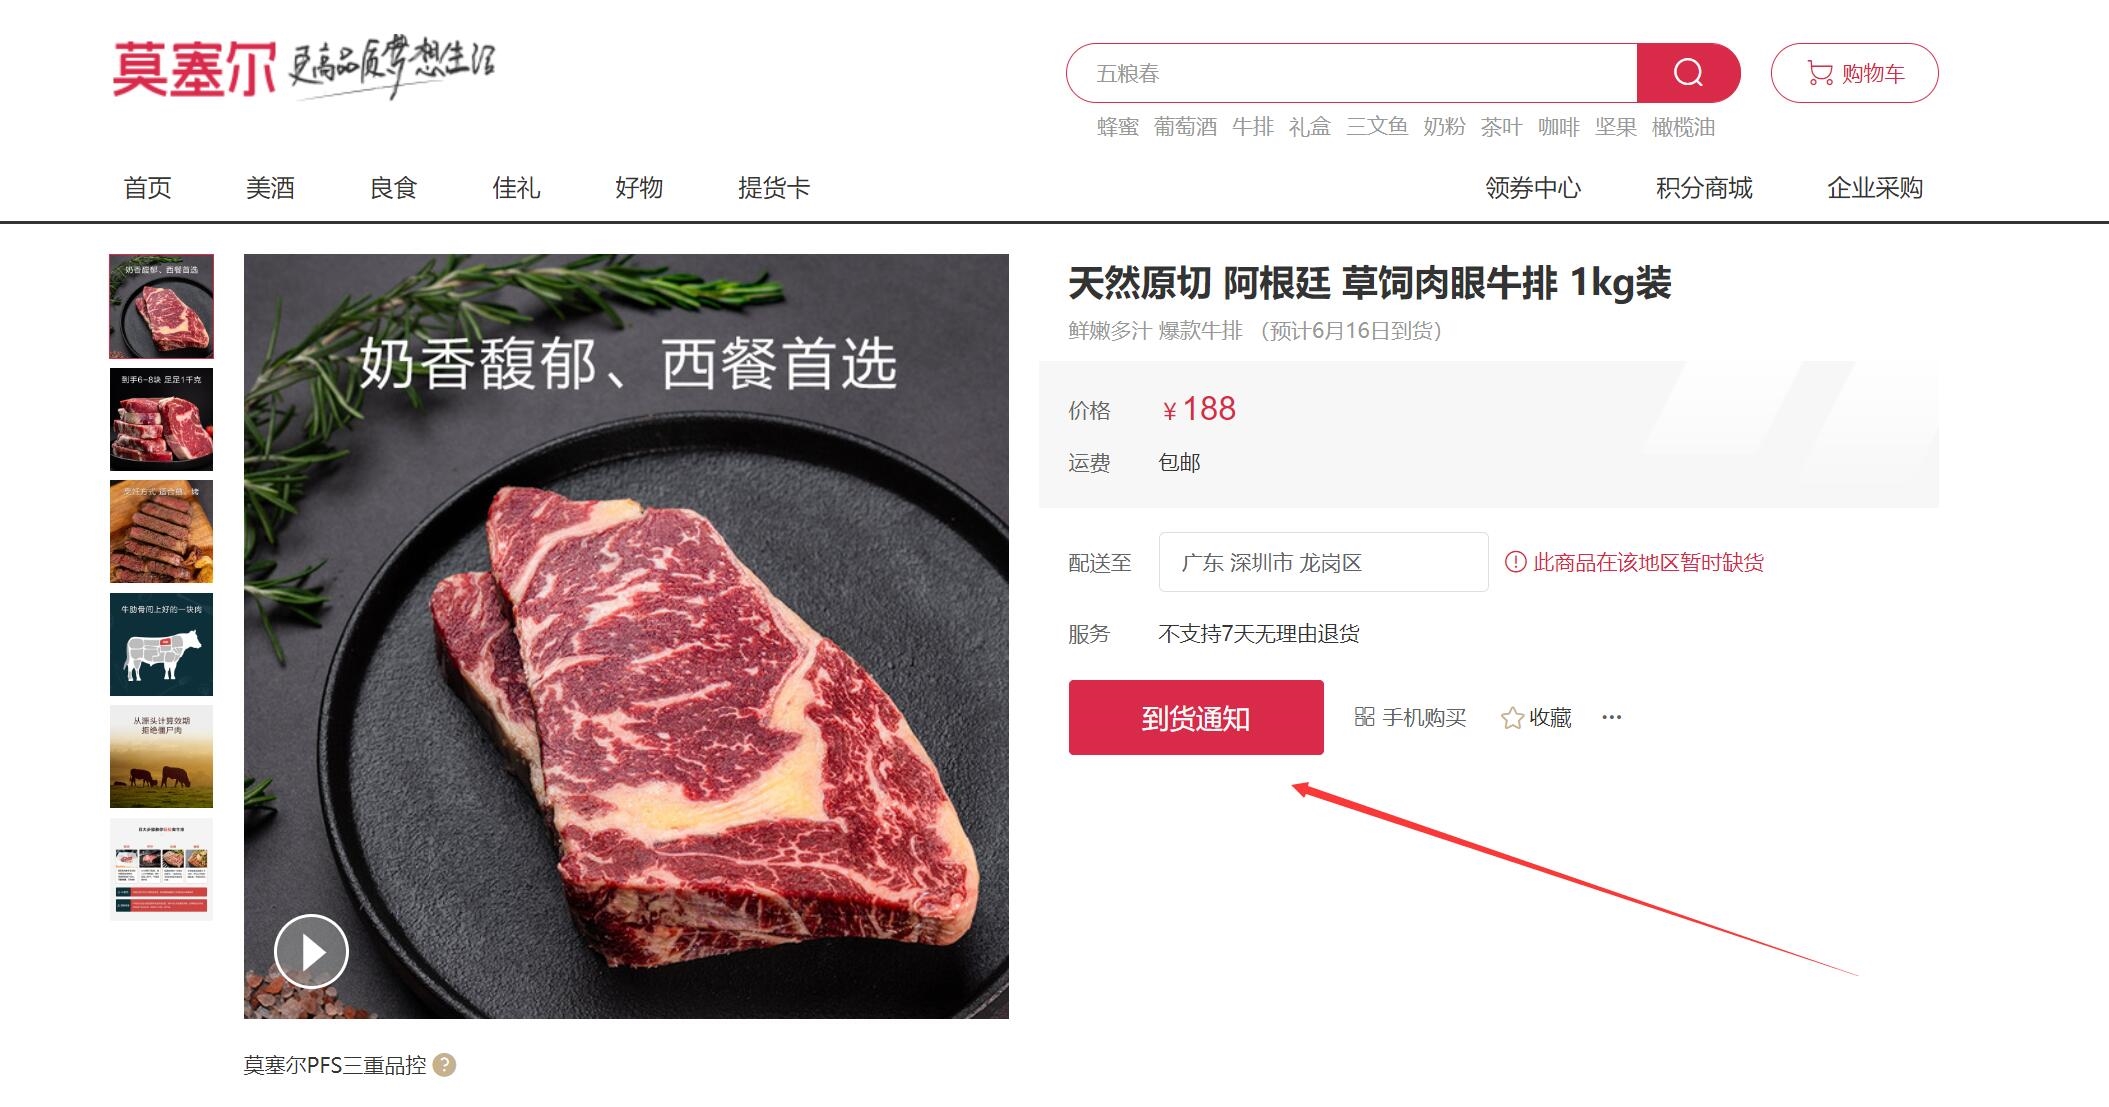Viewport: 2109px width, 1107px height.
Task: Open the 美酒 menu
Action: coord(270,188)
